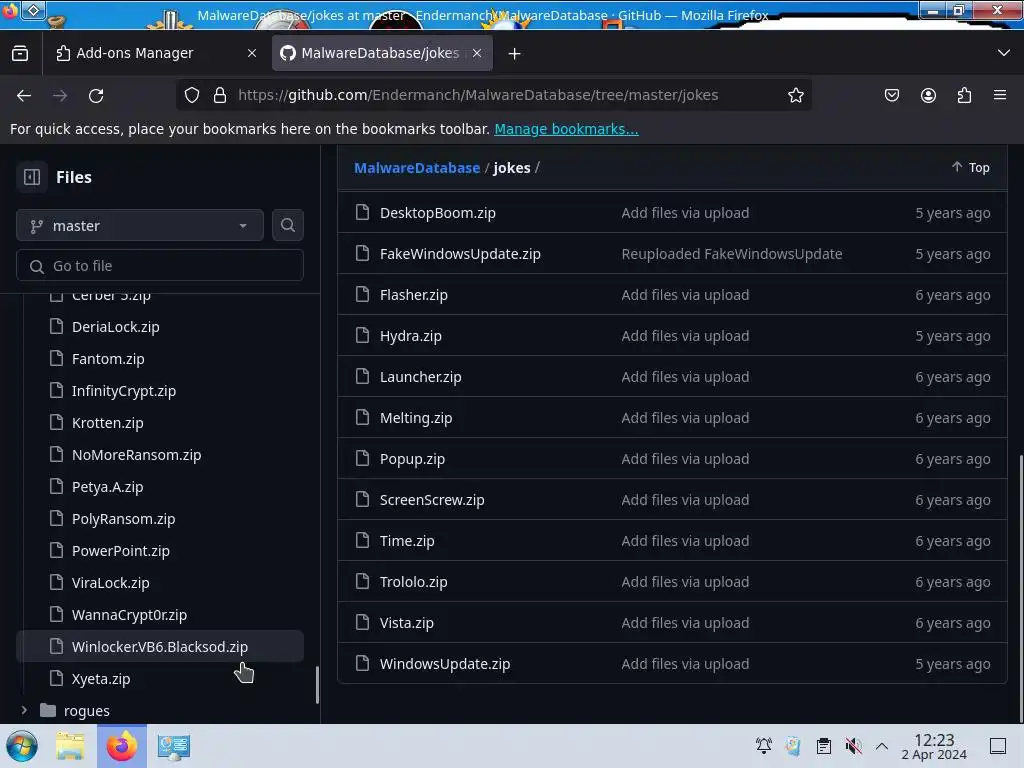The width and height of the screenshot is (1024, 768).
Task: Go to the MalwareDatabase breadcrumb link
Action: [417, 168]
